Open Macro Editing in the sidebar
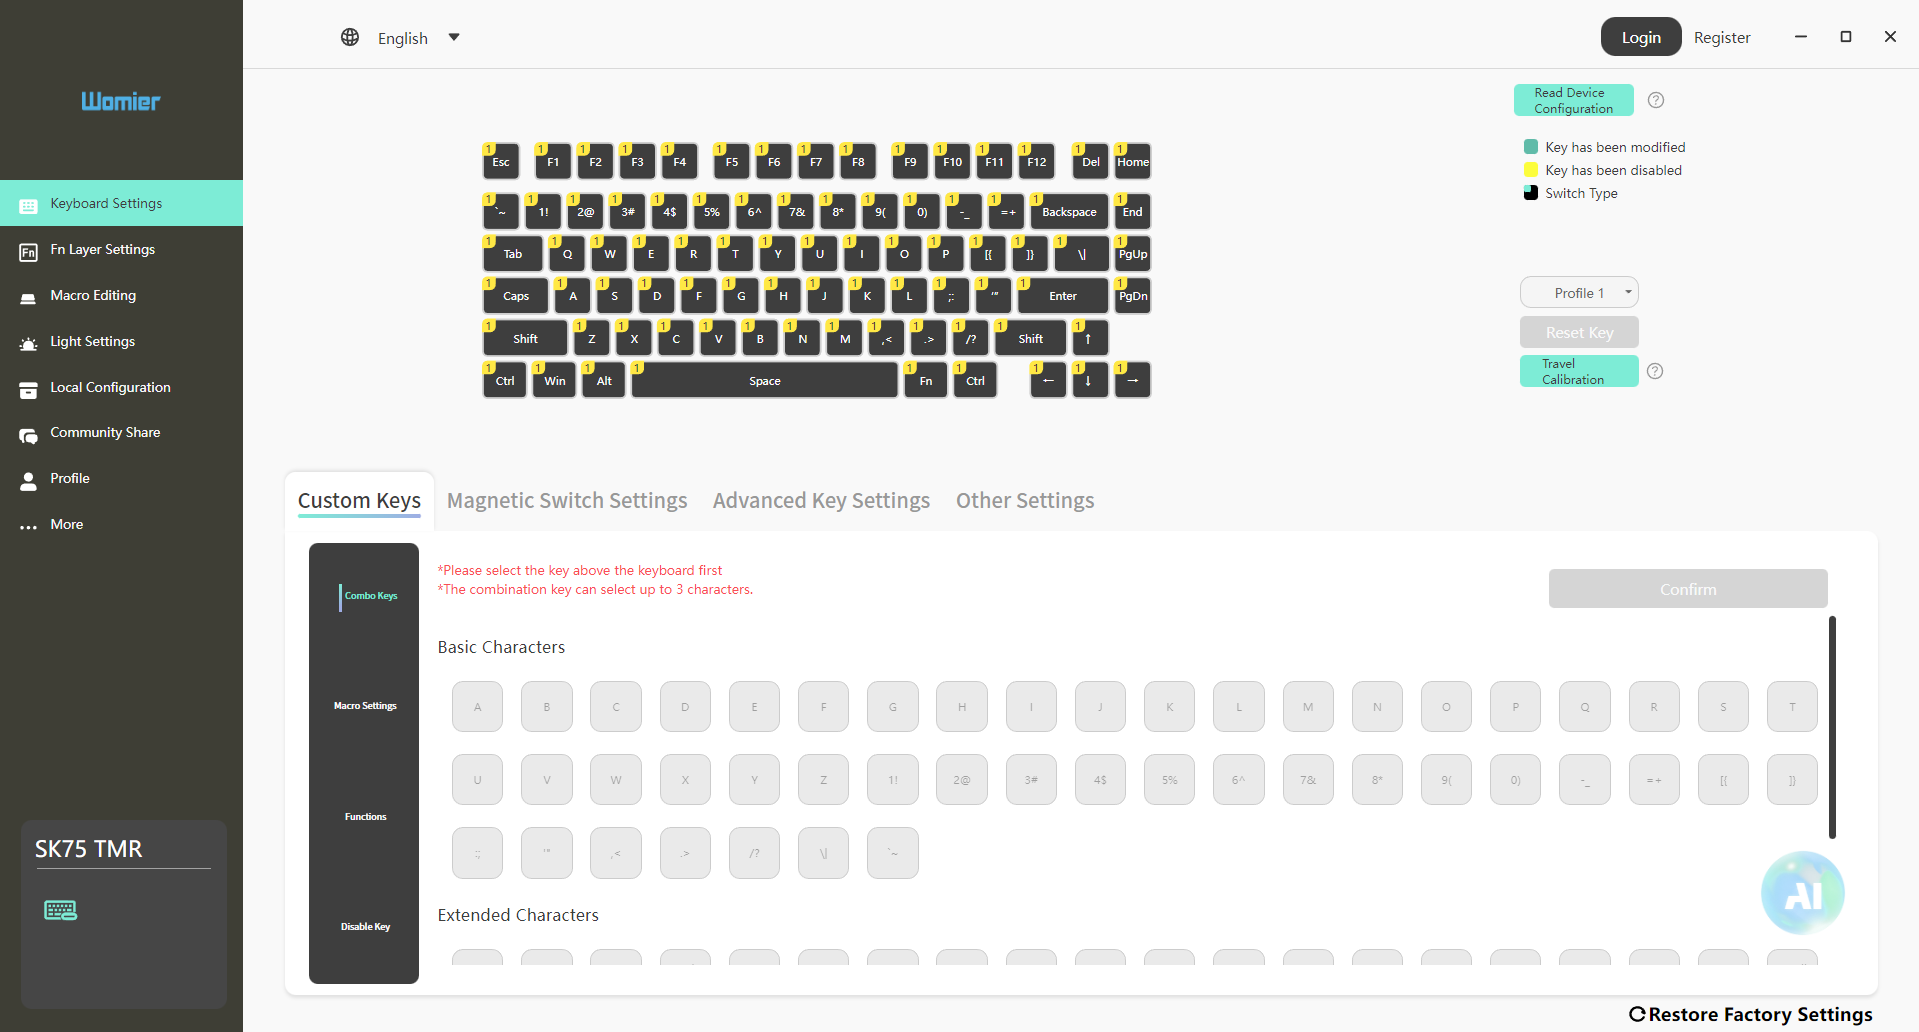Viewport: 1919px width, 1032px height. pyautogui.click(x=93, y=296)
